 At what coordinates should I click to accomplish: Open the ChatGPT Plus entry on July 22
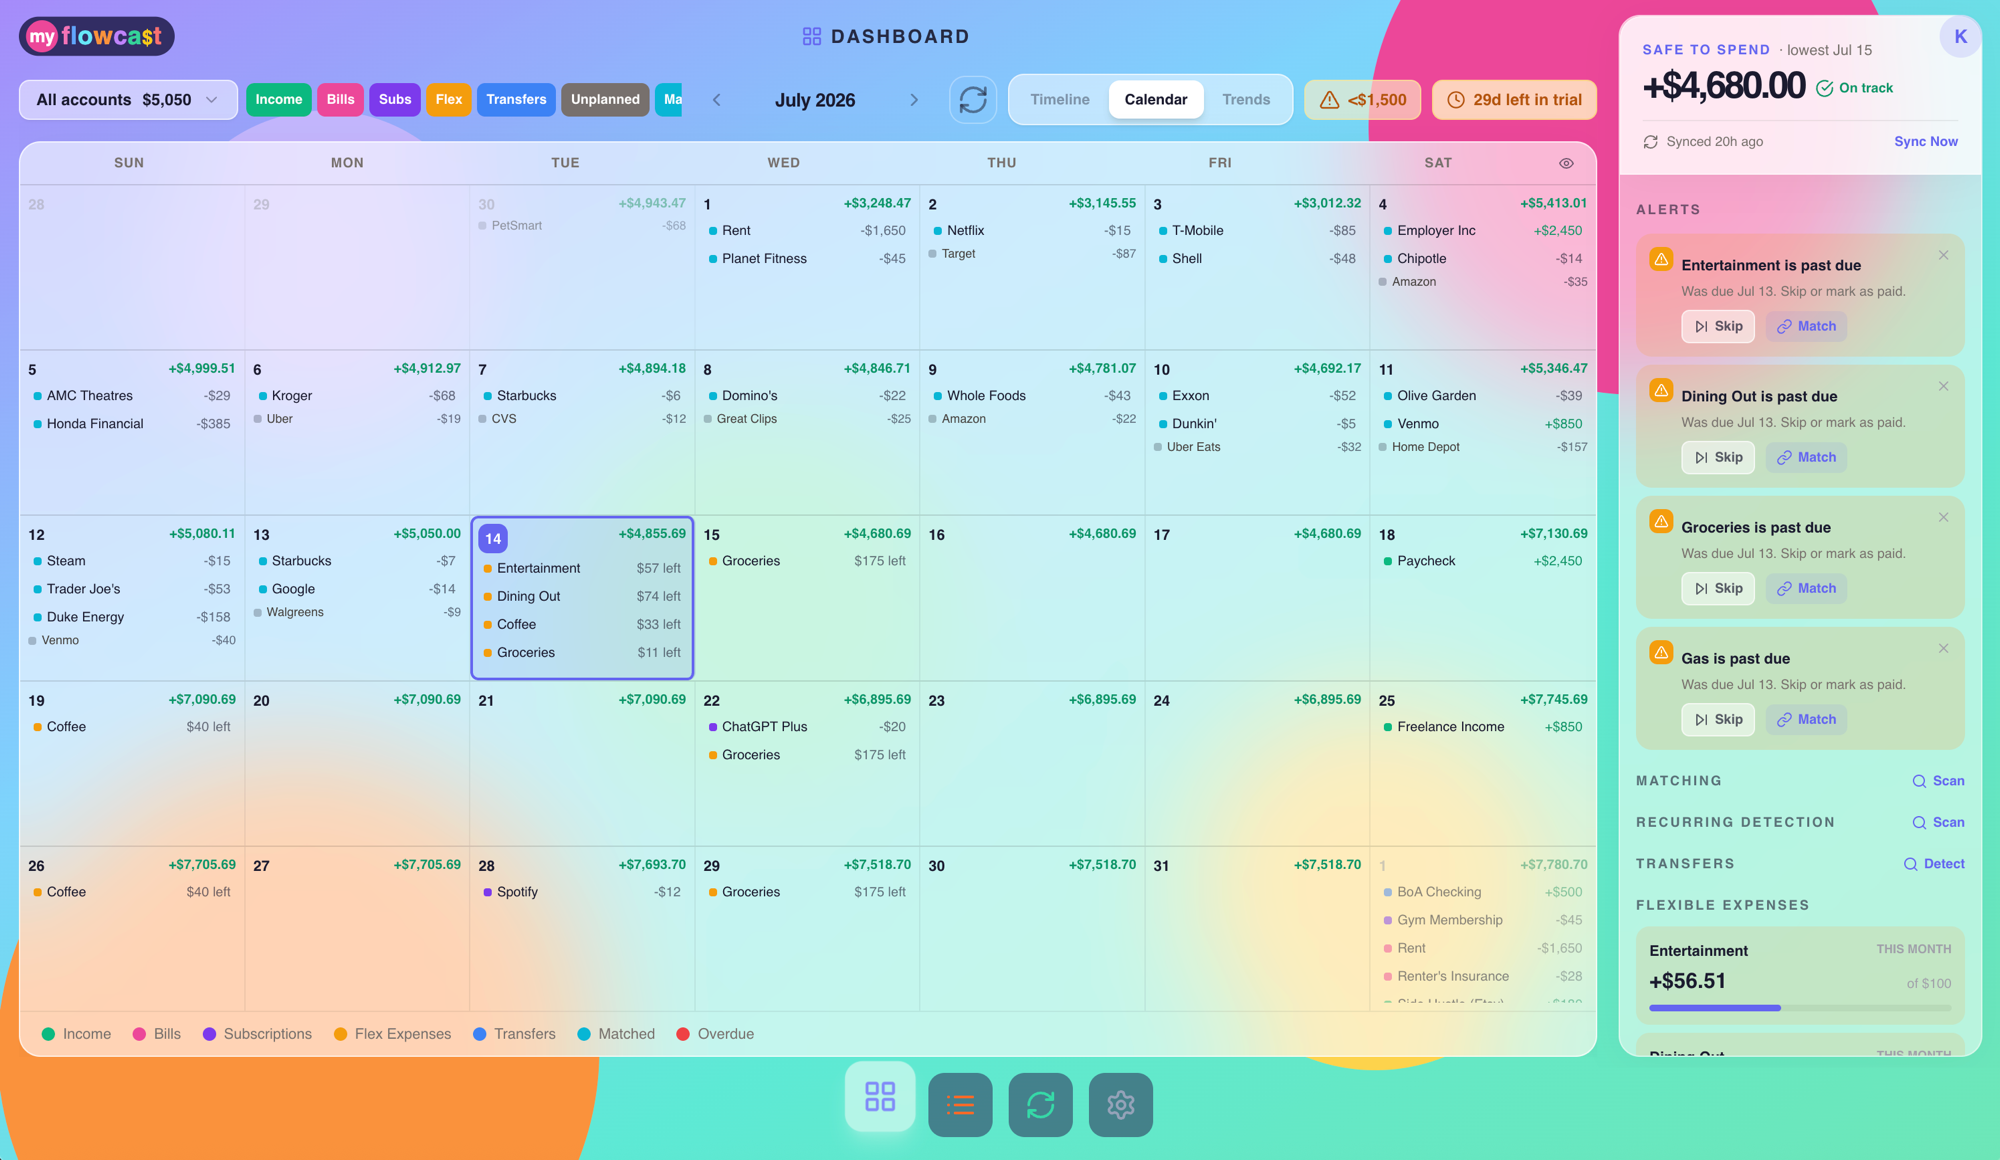[807, 727]
